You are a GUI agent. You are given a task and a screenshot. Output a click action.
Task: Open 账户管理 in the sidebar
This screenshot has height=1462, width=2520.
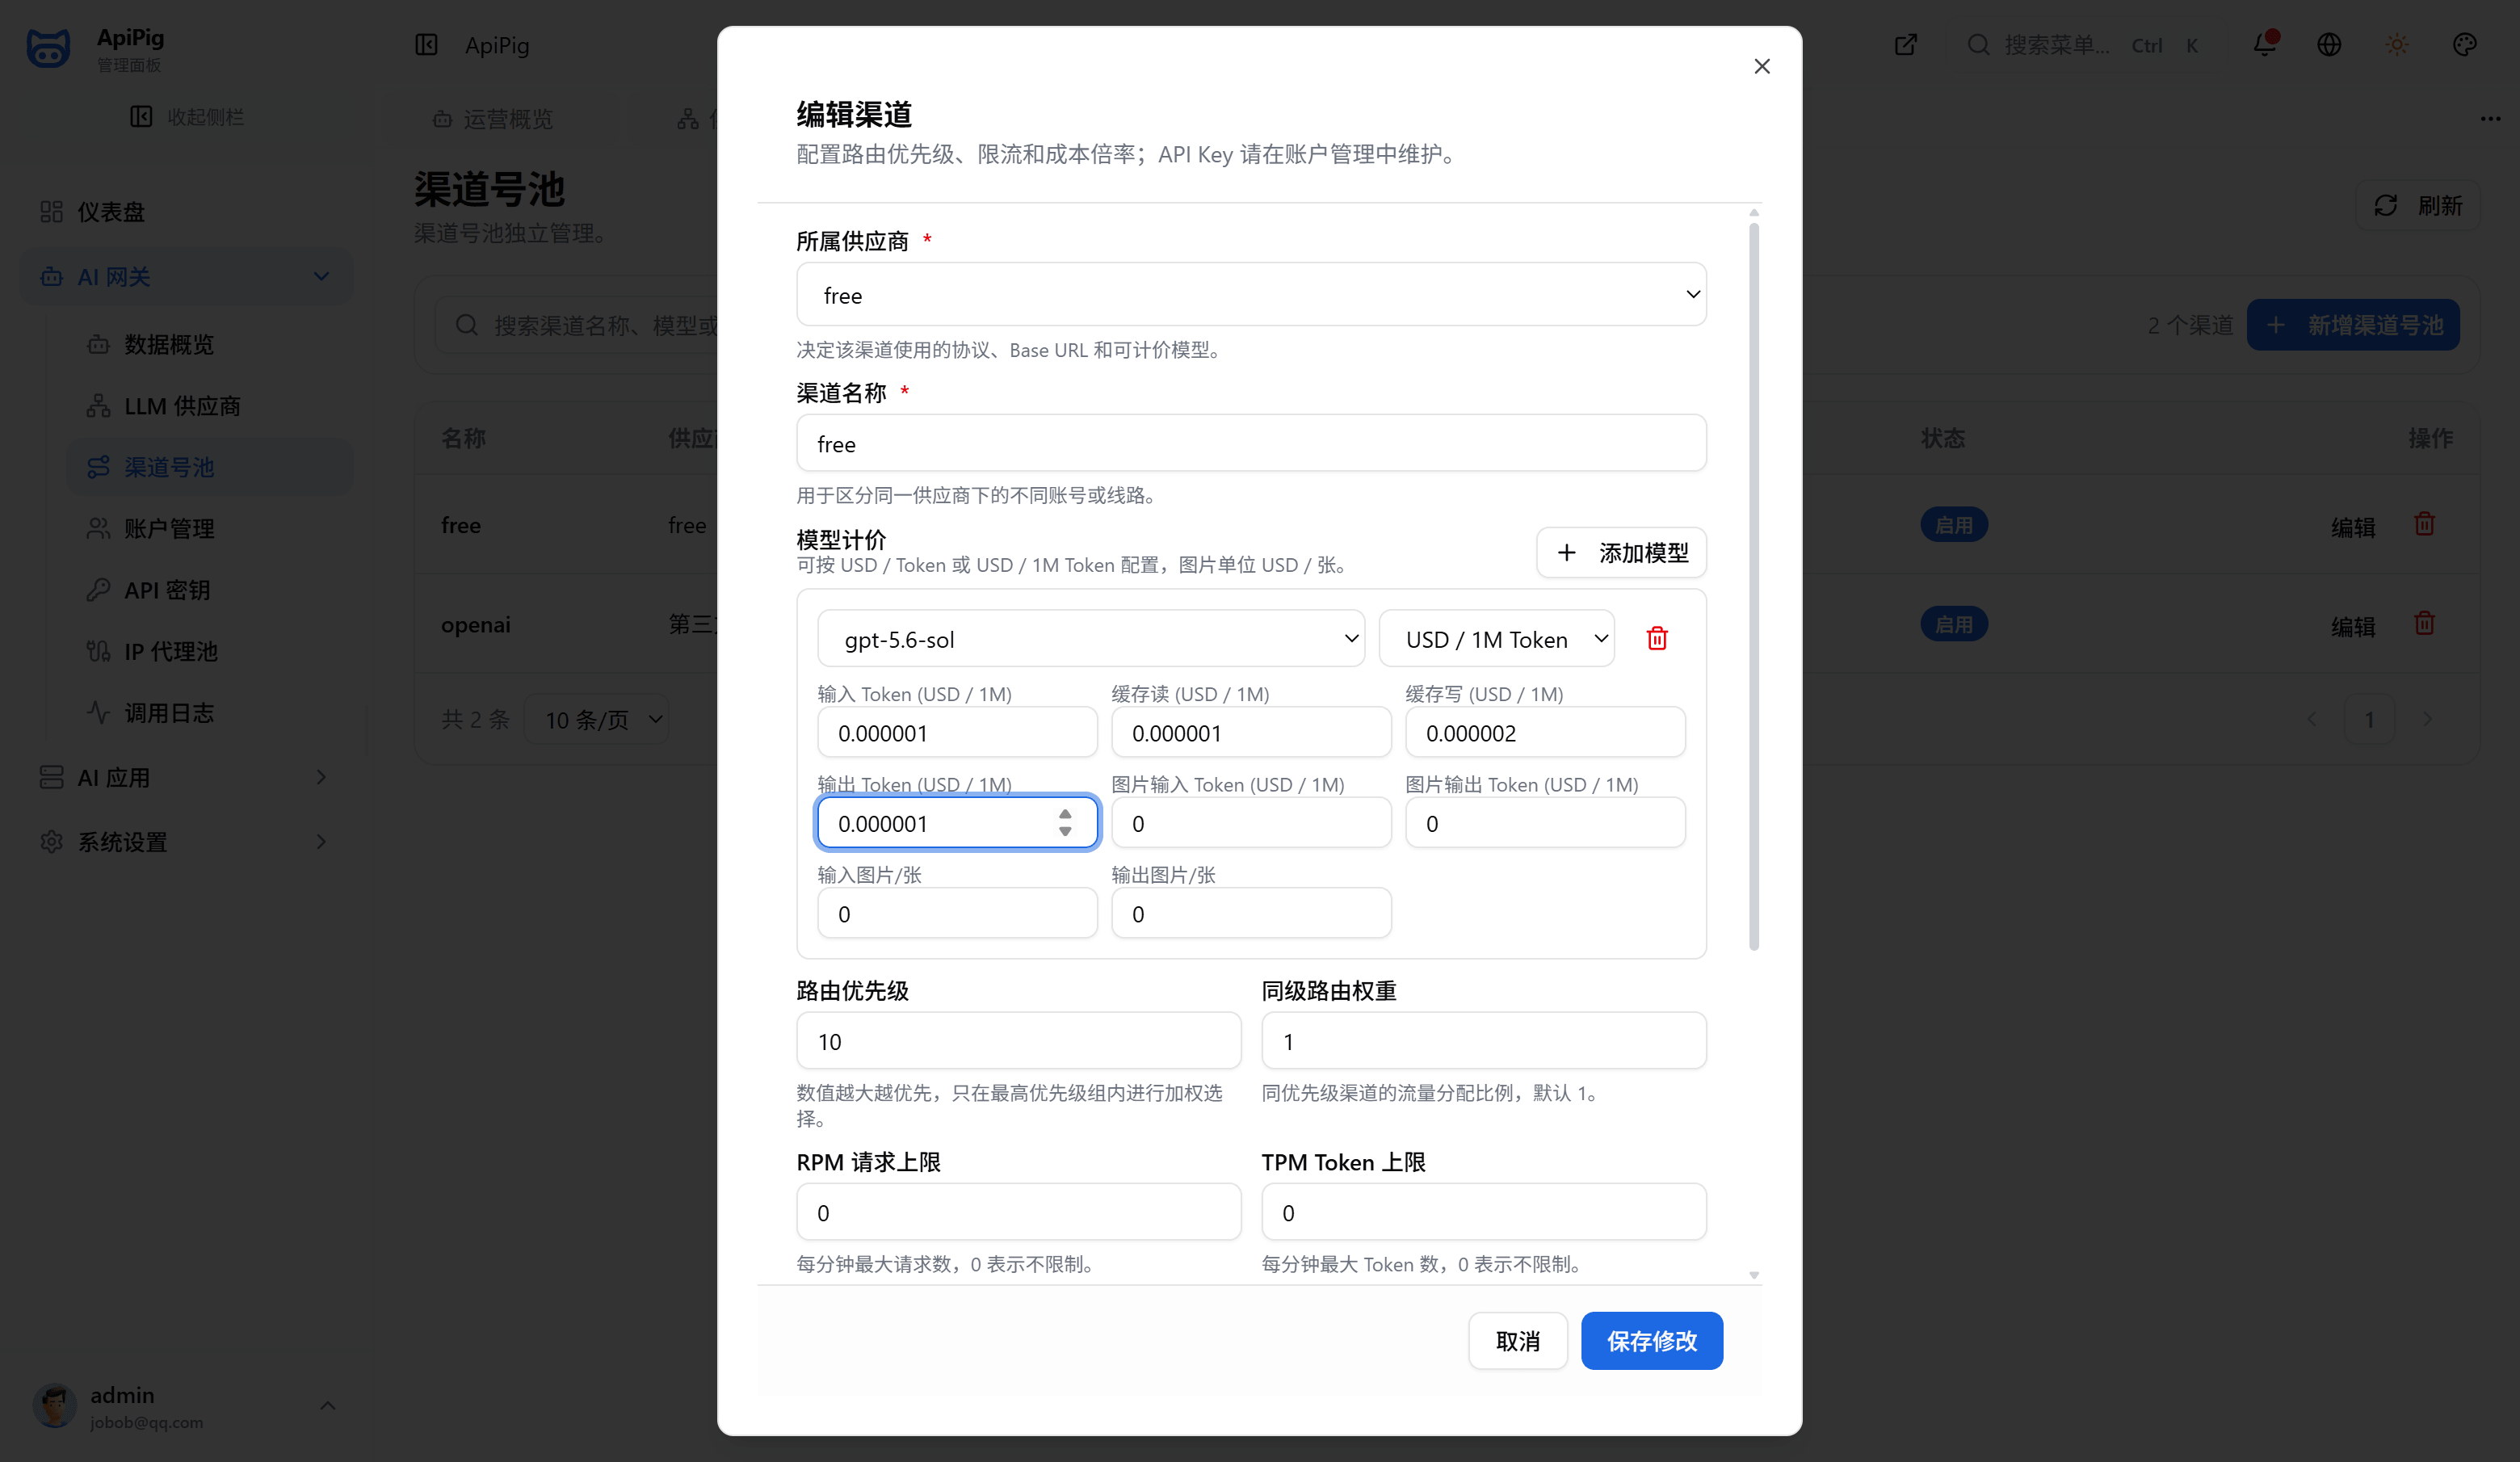pyautogui.click(x=209, y=528)
